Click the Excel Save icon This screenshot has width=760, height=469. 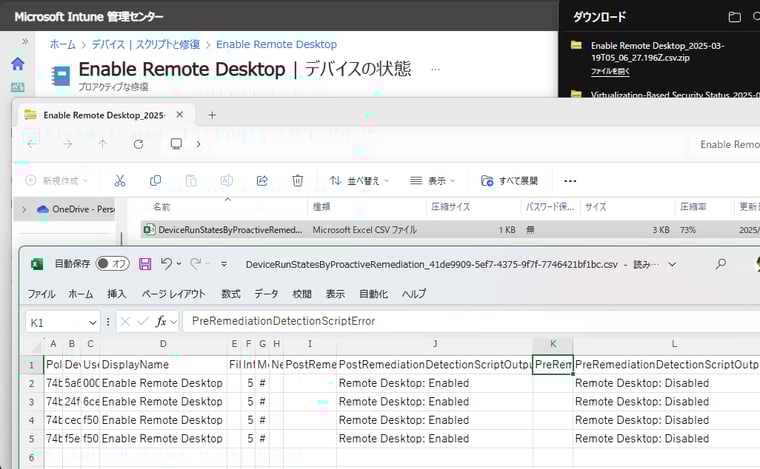click(x=145, y=264)
